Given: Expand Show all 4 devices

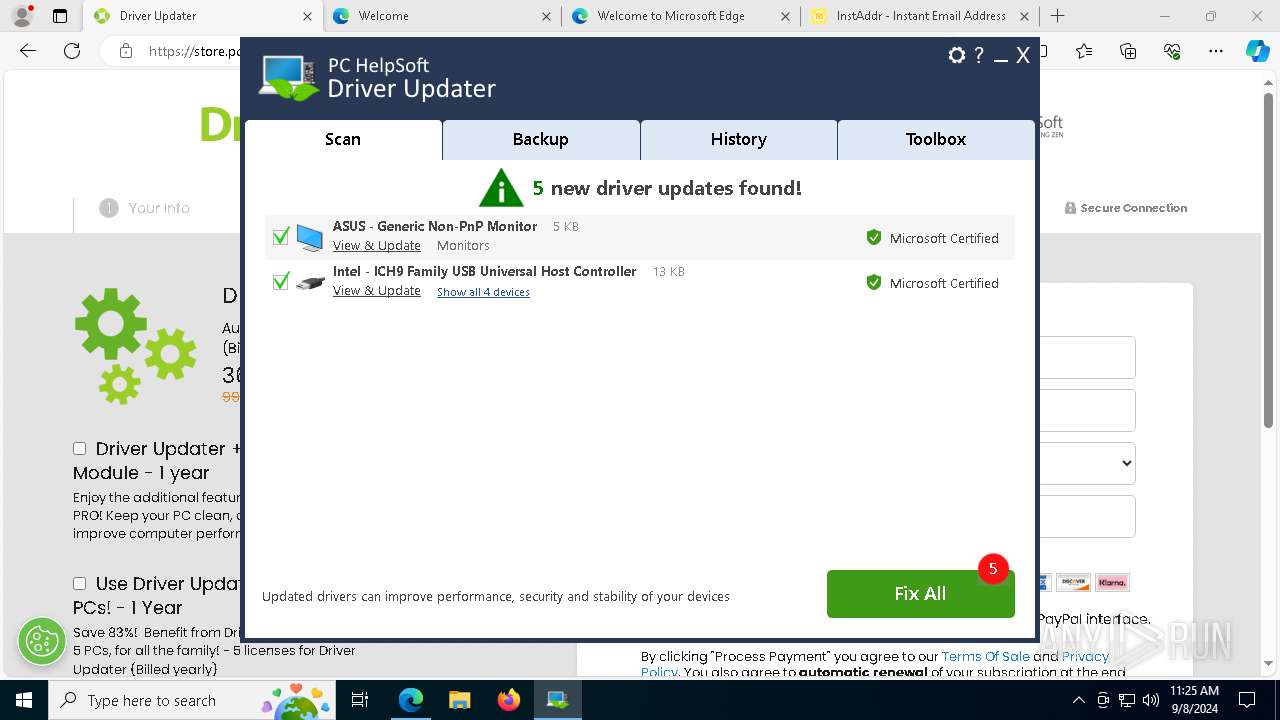Looking at the screenshot, I should click(483, 292).
